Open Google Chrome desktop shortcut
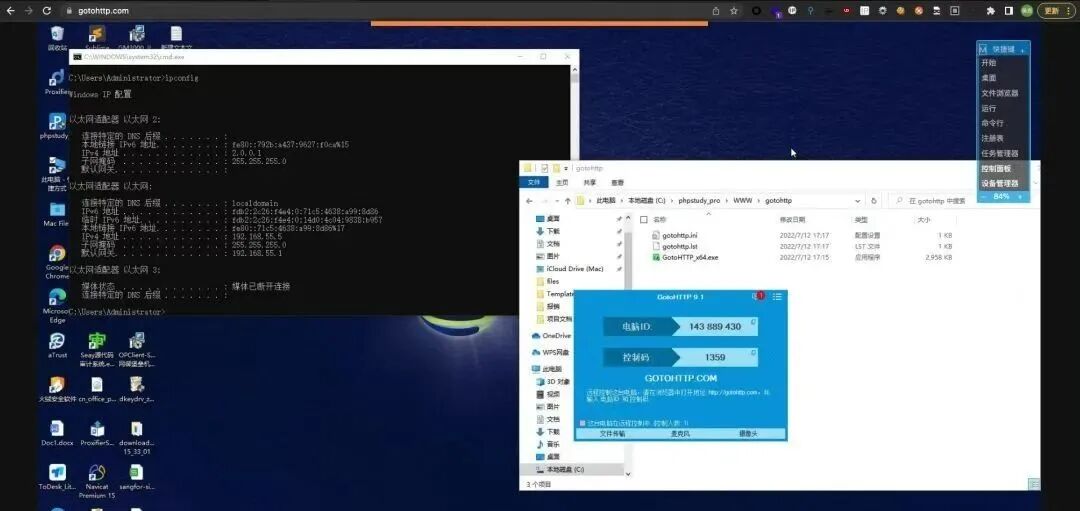 pos(57,262)
